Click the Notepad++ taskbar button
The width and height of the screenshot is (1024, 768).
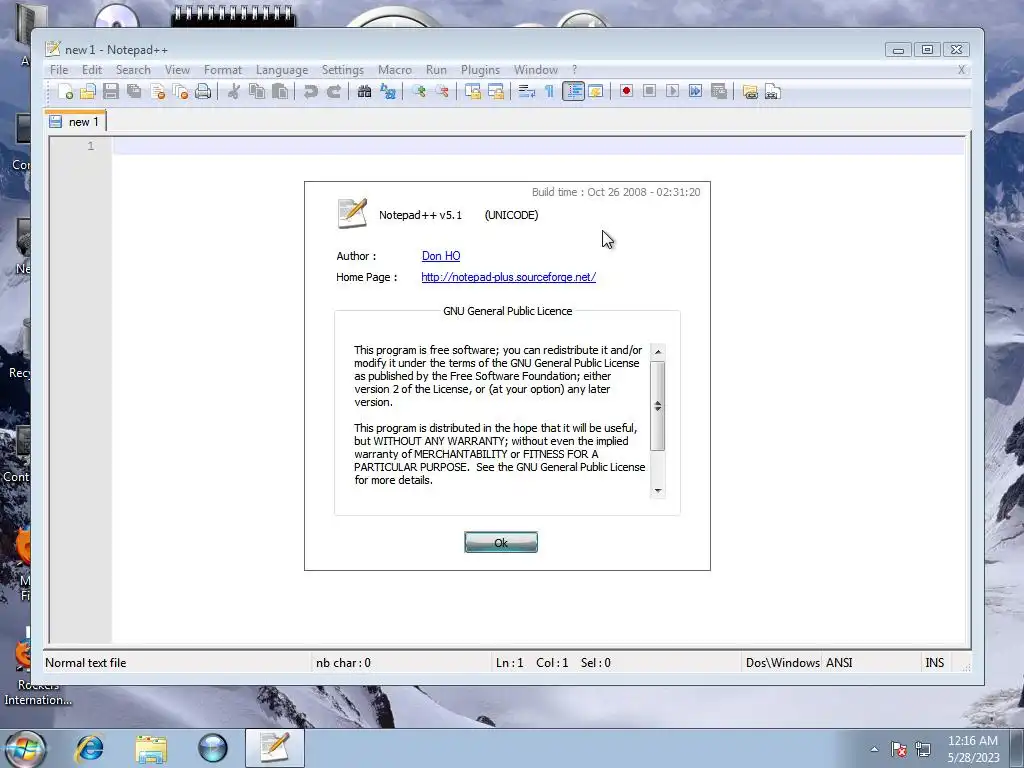(274, 748)
